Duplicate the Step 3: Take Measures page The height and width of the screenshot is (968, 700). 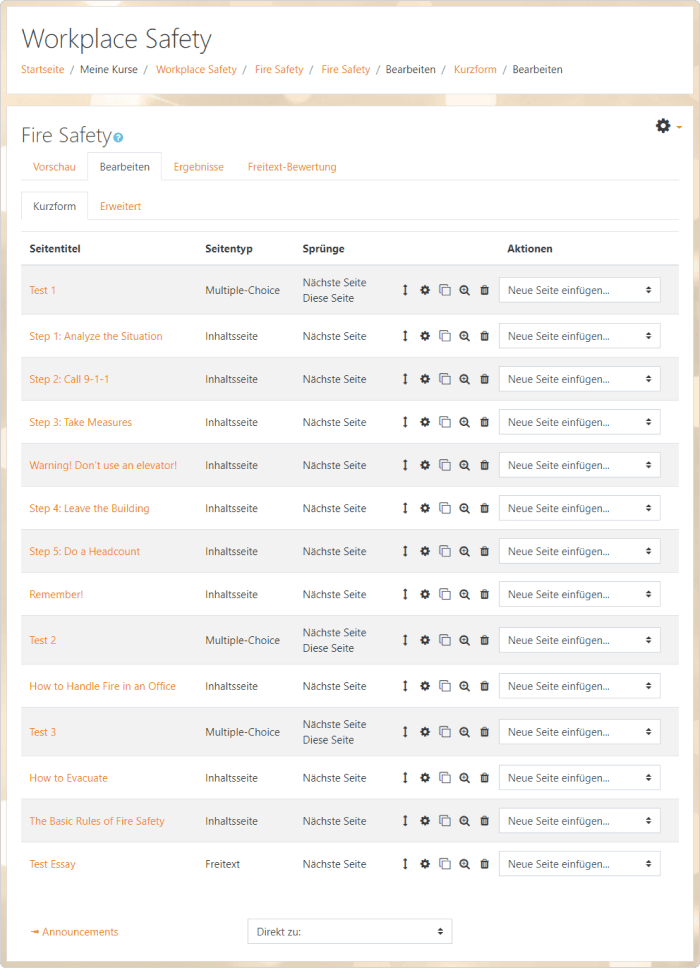(444, 422)
